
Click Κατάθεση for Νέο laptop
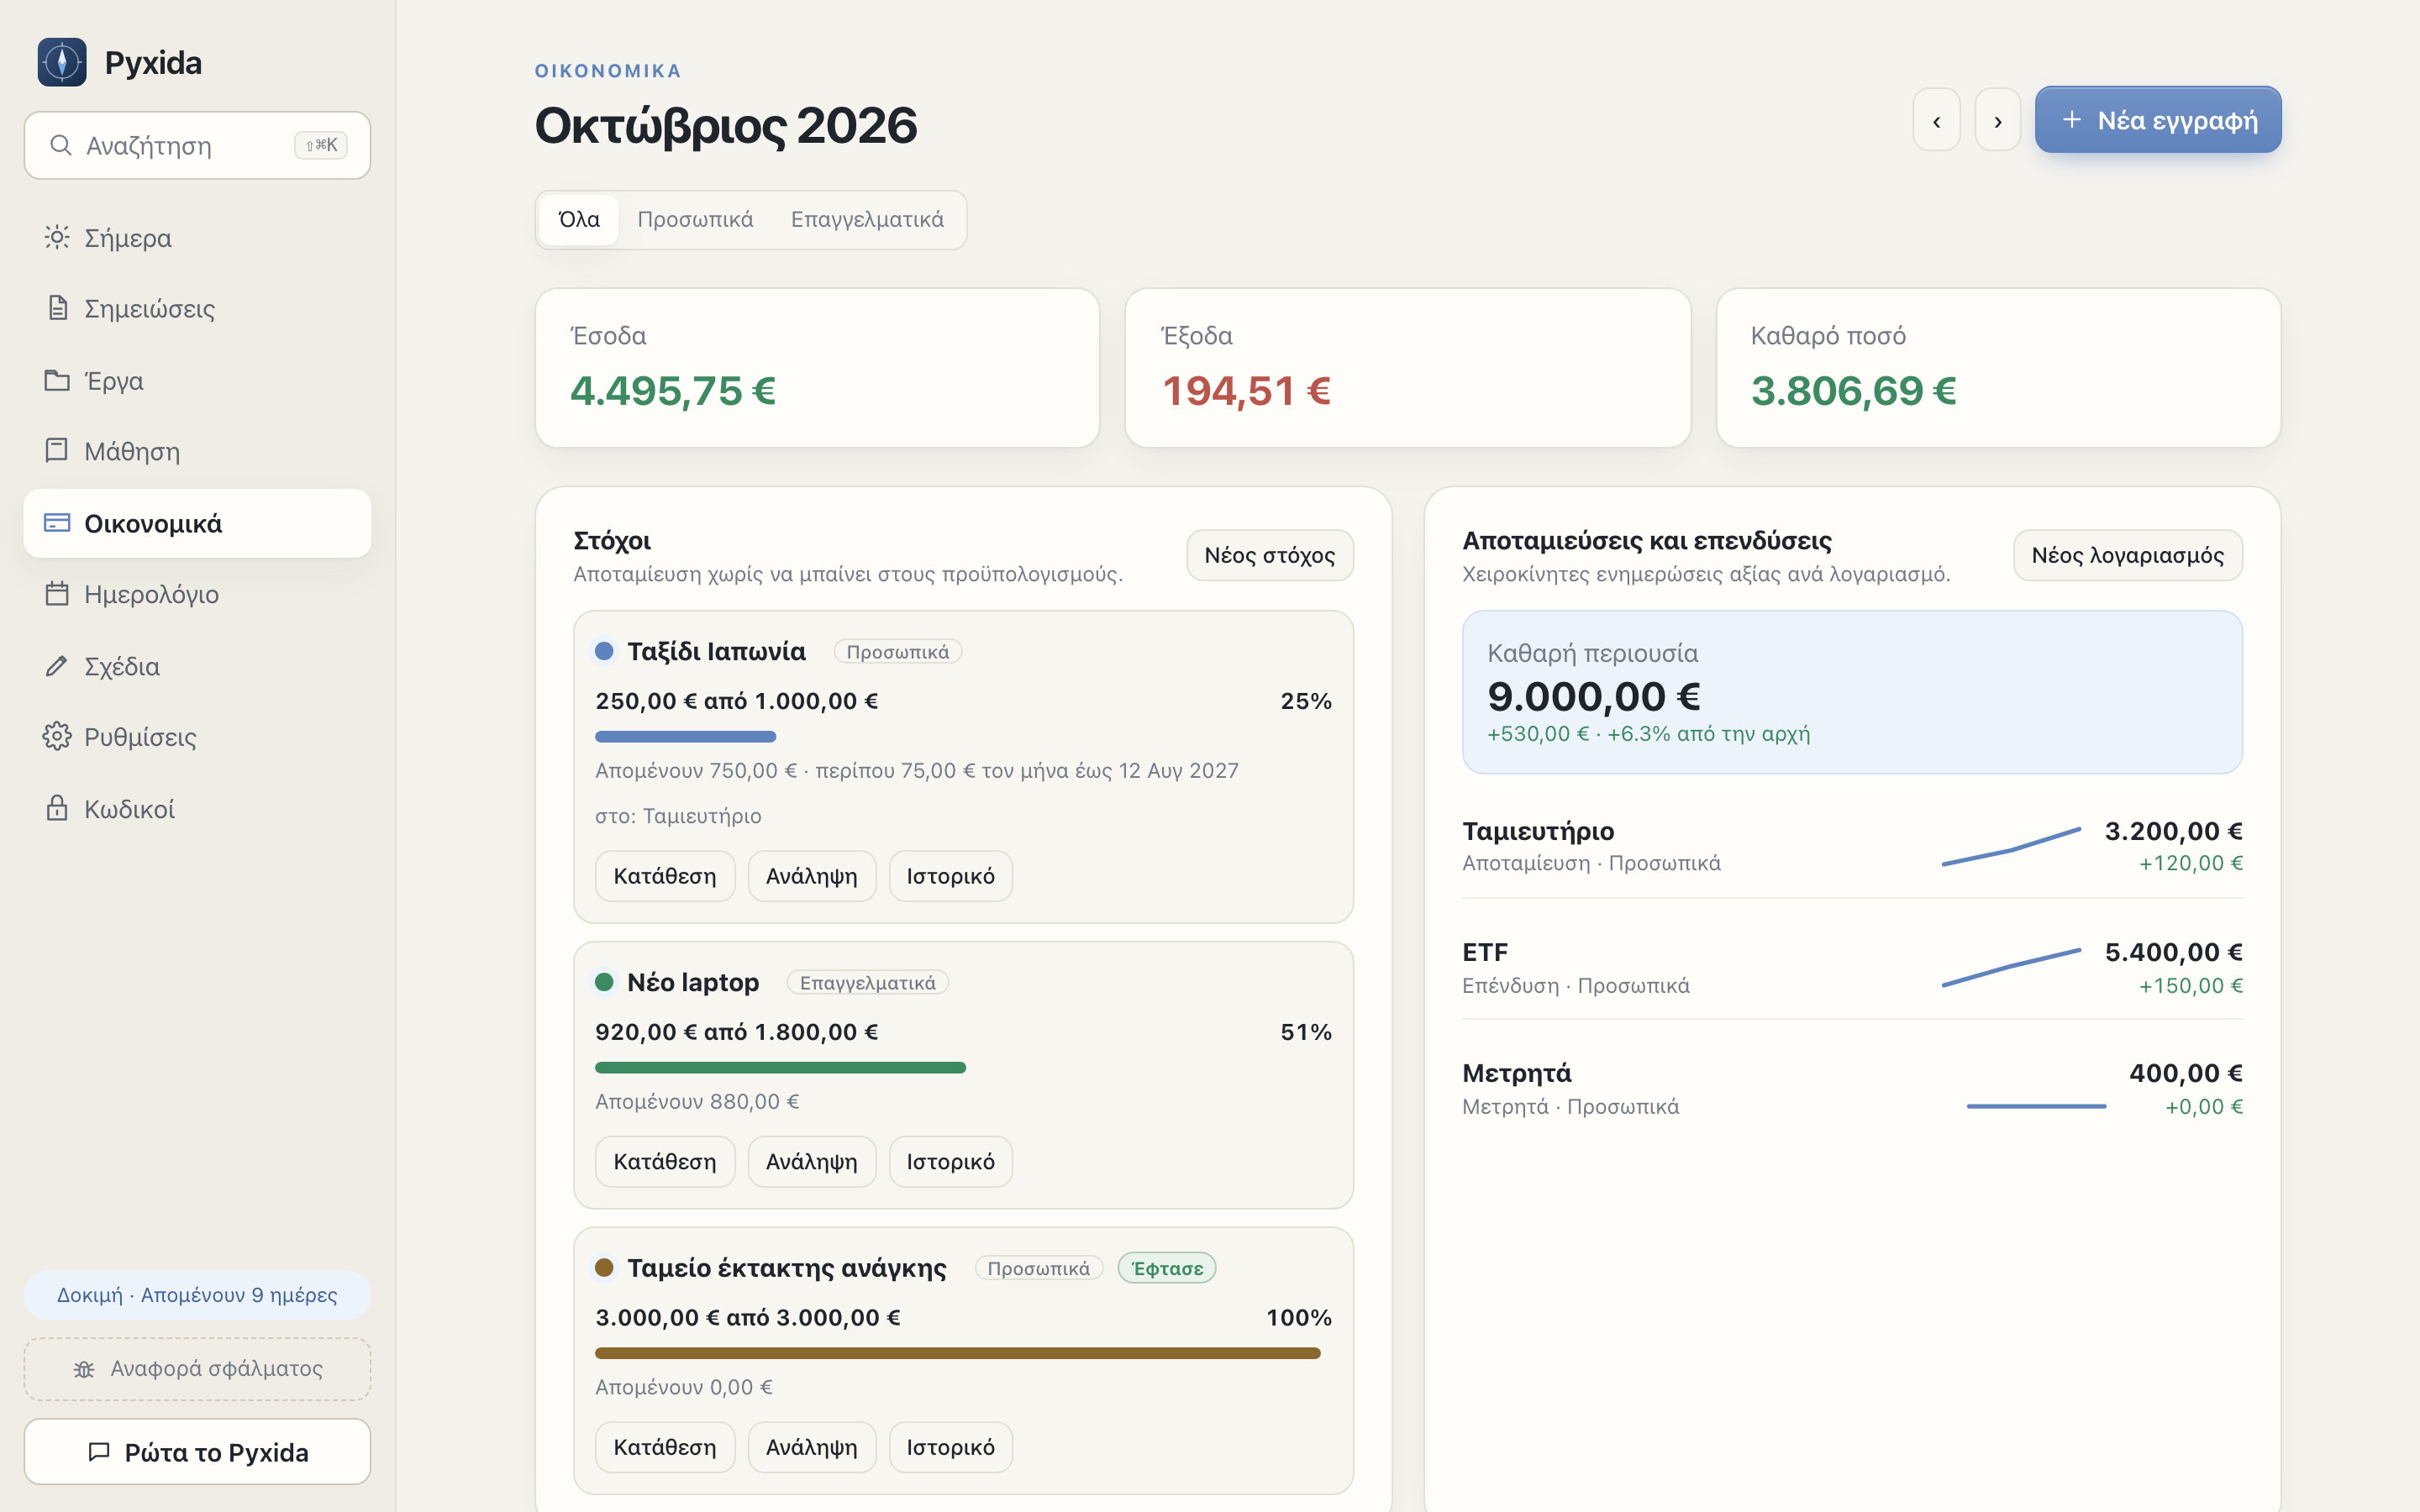point(665,1162)
